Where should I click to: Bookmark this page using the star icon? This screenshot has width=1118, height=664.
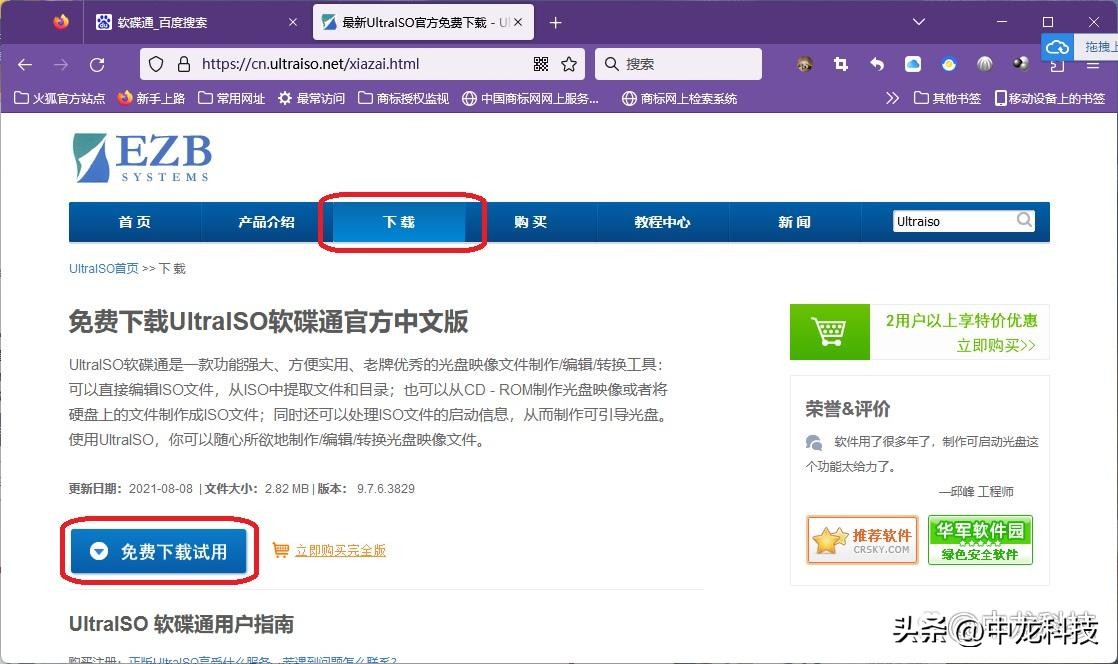point(567,63)
